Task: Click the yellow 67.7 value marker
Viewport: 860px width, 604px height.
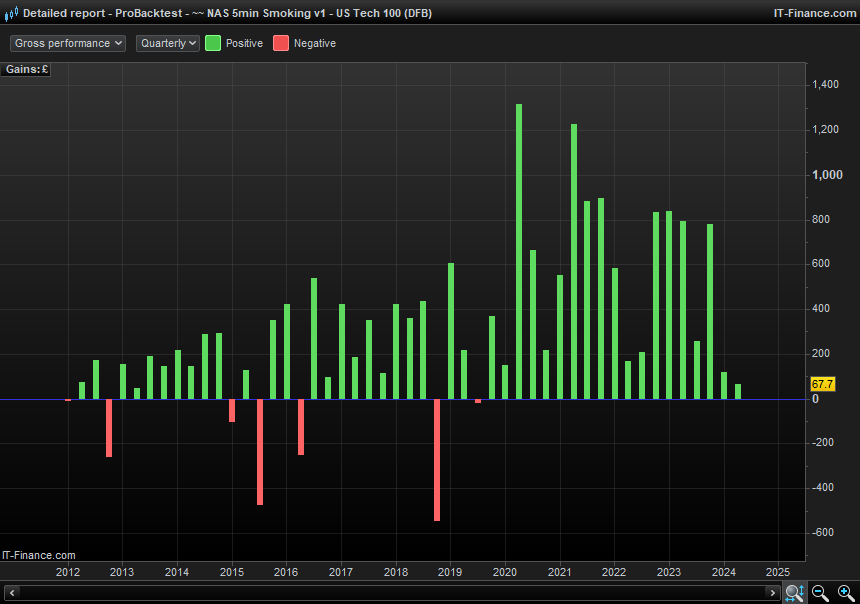Action: tap(822, 384)
